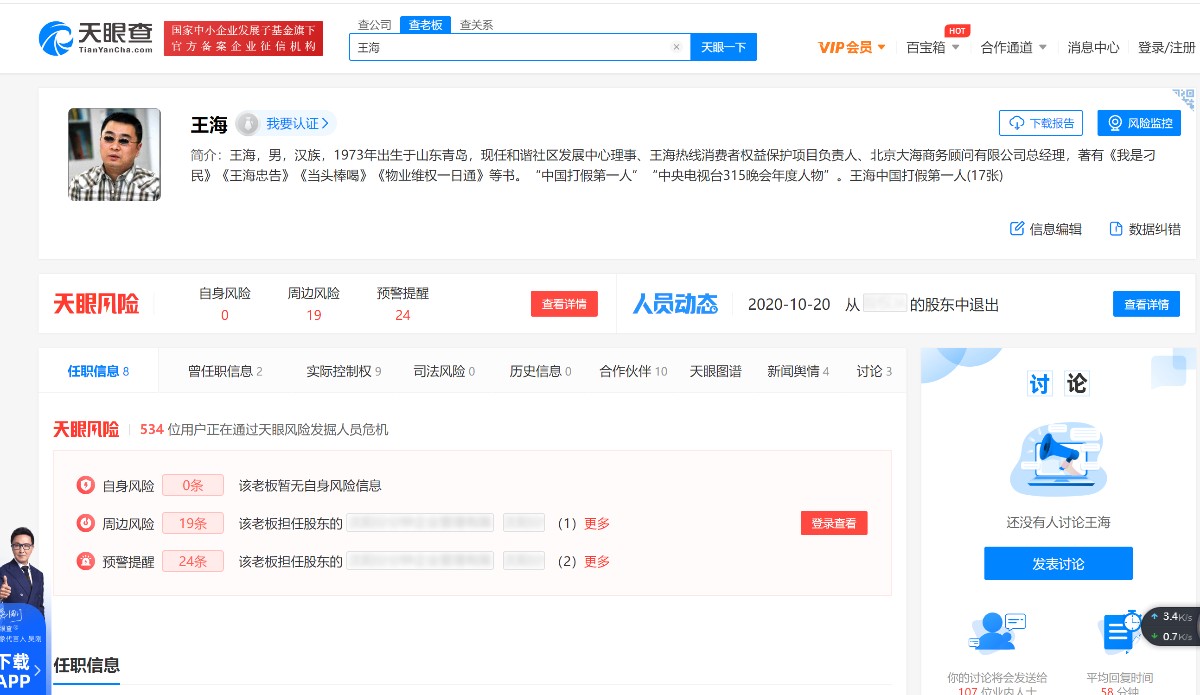
Task: Switch to 任职信息 tab
Action: (x=98, y=371)
